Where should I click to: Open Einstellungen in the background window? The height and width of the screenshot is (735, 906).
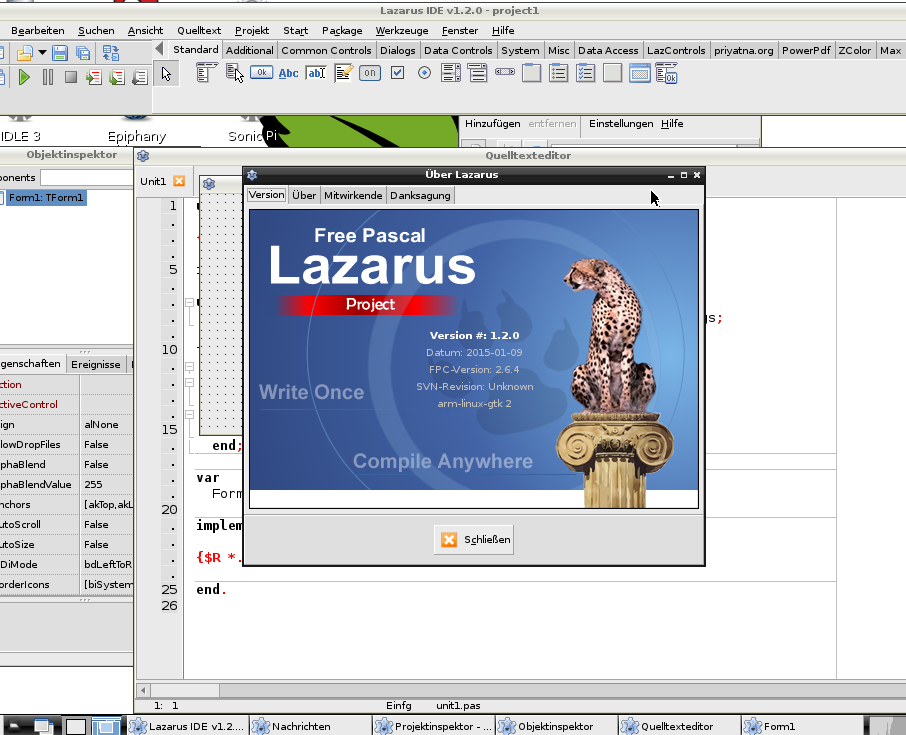tap(619, 123)
